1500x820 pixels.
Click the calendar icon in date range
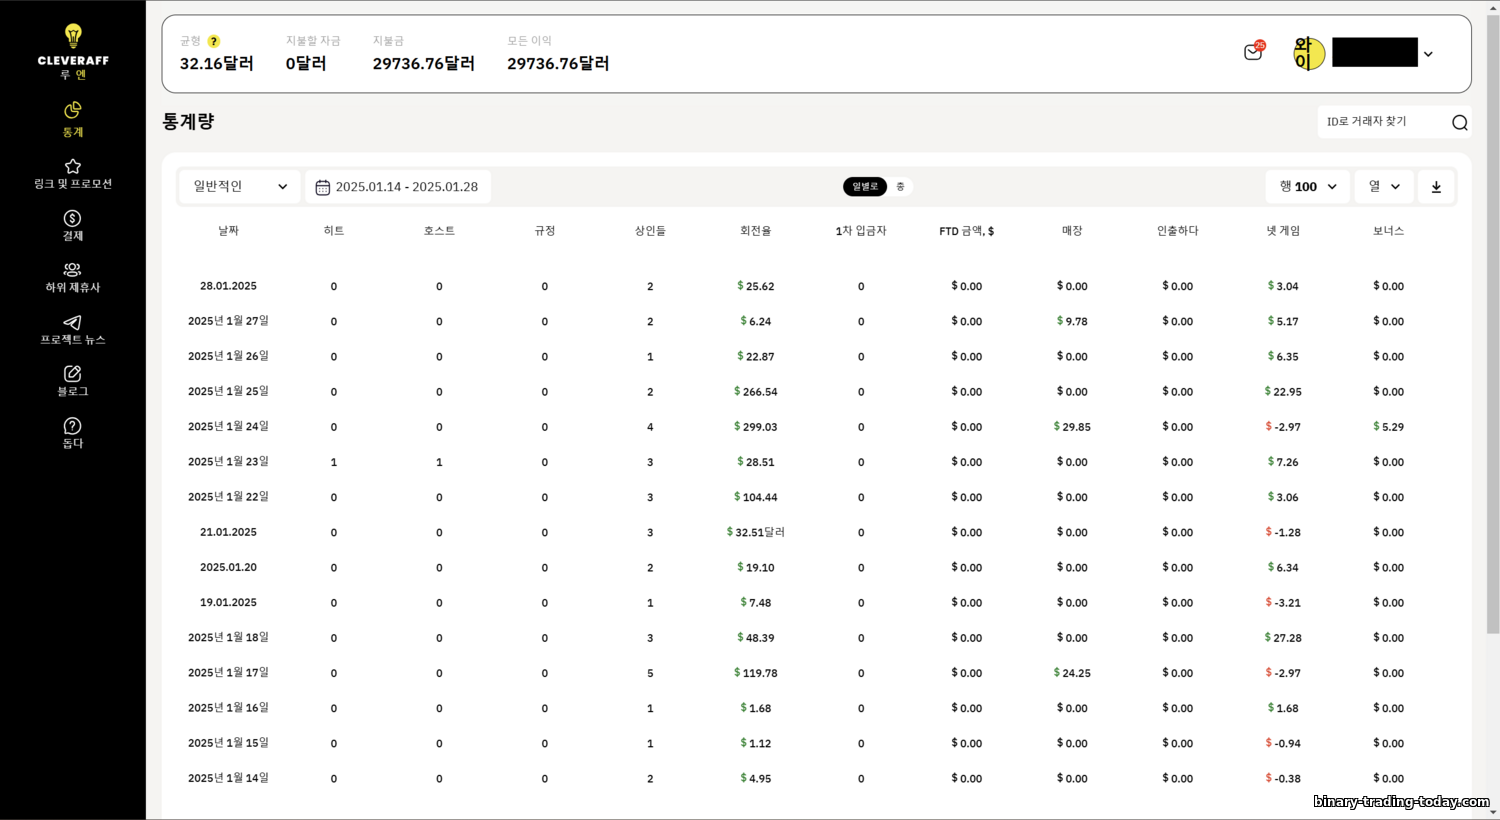[x=322, y=187]
